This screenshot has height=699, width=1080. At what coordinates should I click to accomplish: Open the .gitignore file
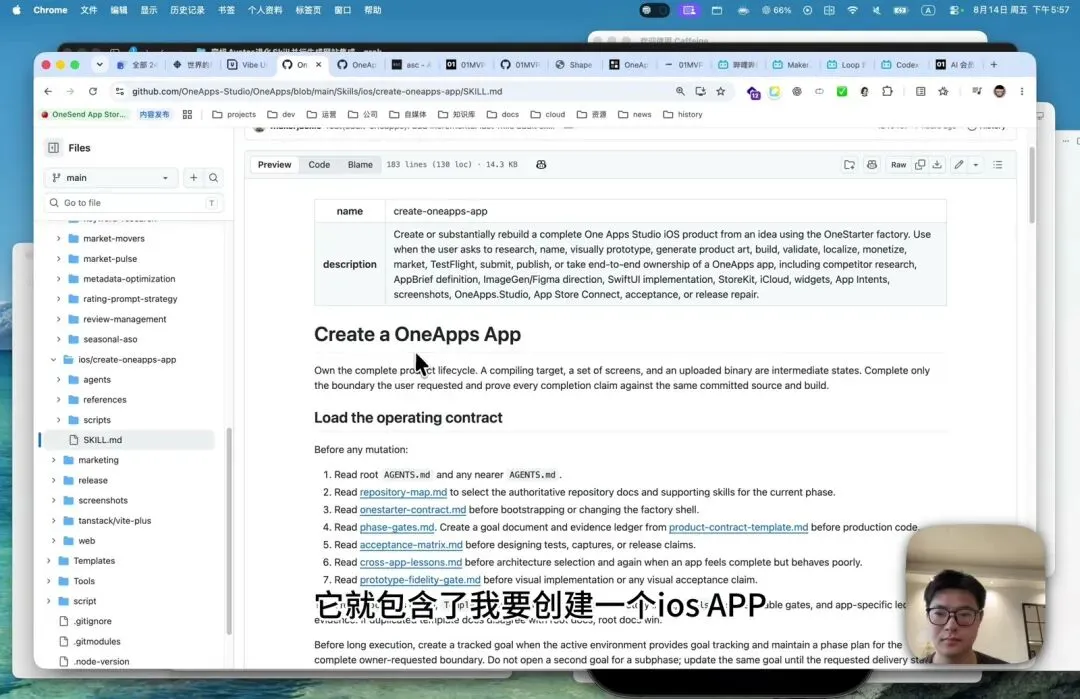[x=92, y=620]
